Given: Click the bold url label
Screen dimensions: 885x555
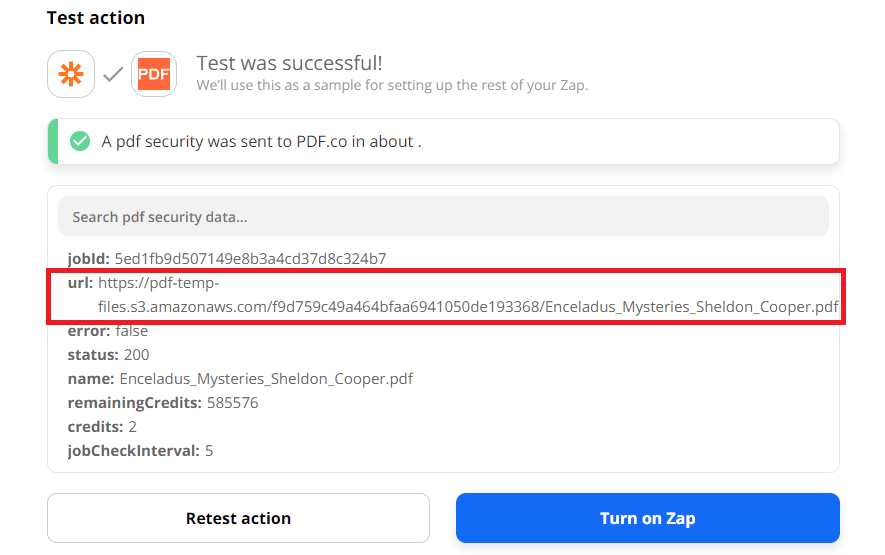Looking at the screenshot, I should [80, 282].
